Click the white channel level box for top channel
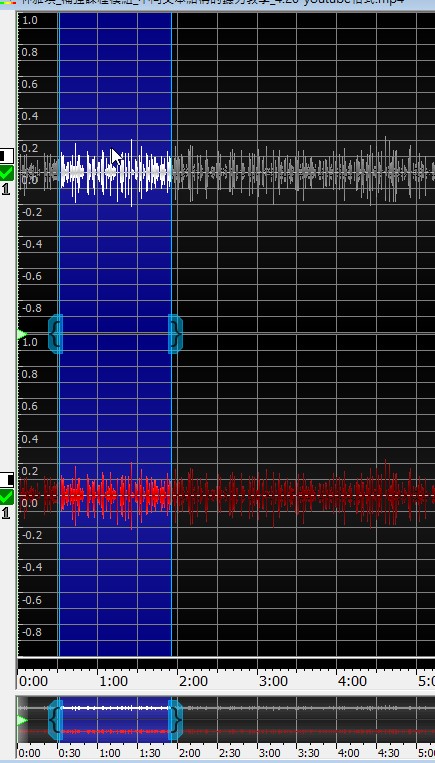Viewport: 435px width, 763px height. click(6, 156)
